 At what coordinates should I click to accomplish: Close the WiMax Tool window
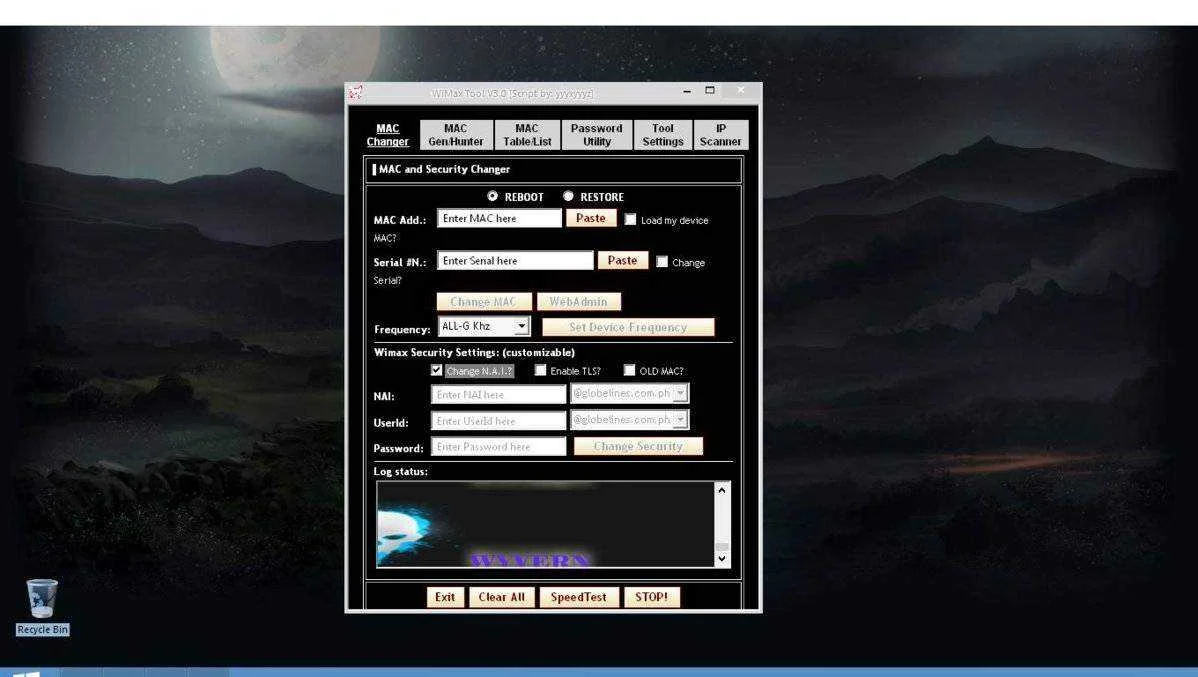(740, 90)
